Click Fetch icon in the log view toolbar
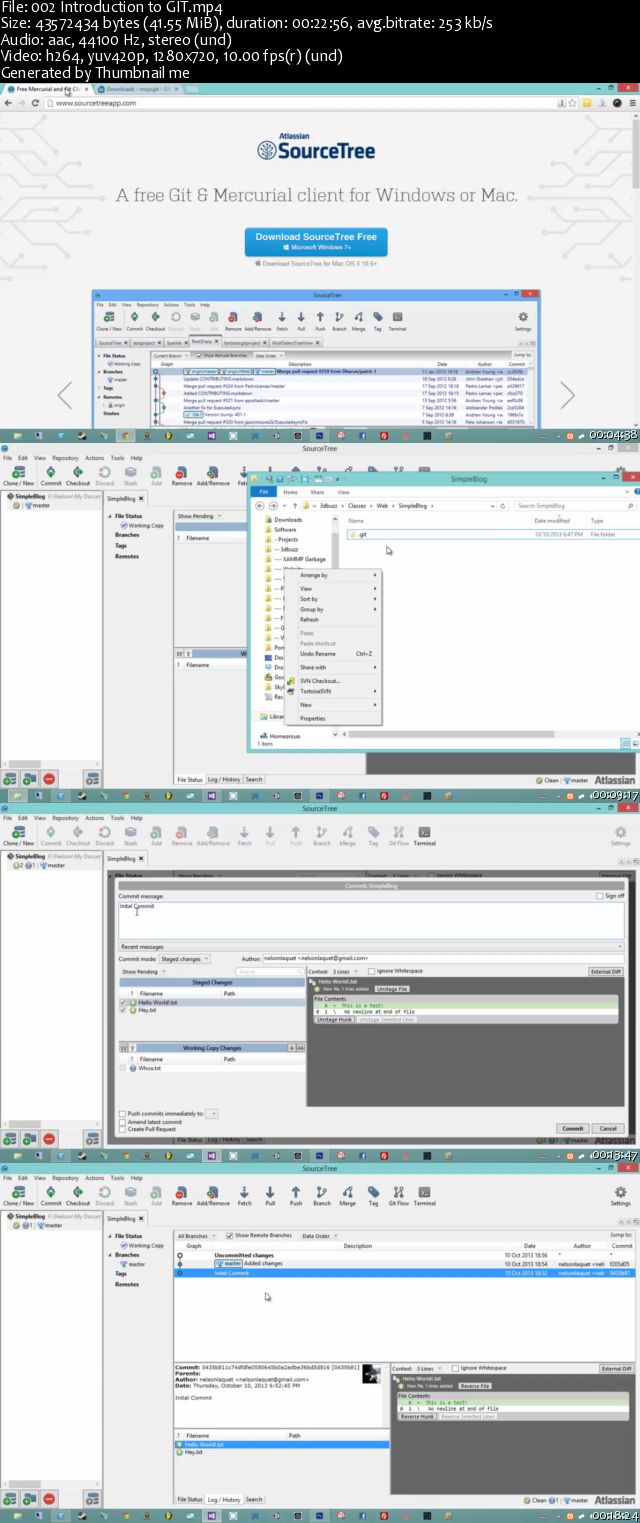640x1523 pixels. 245,1195
